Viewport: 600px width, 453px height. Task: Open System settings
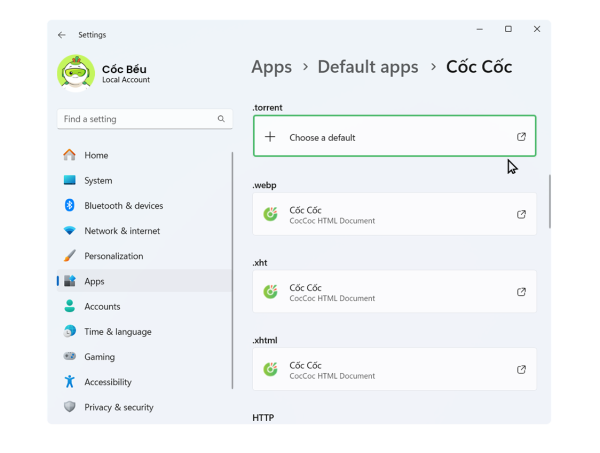(x=145, y=181)
